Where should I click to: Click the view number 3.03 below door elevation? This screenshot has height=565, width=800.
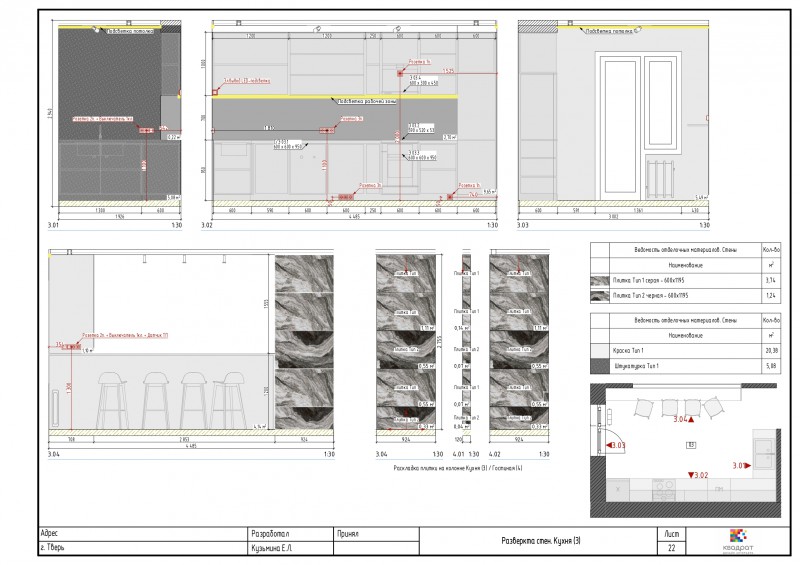point(523,225)
